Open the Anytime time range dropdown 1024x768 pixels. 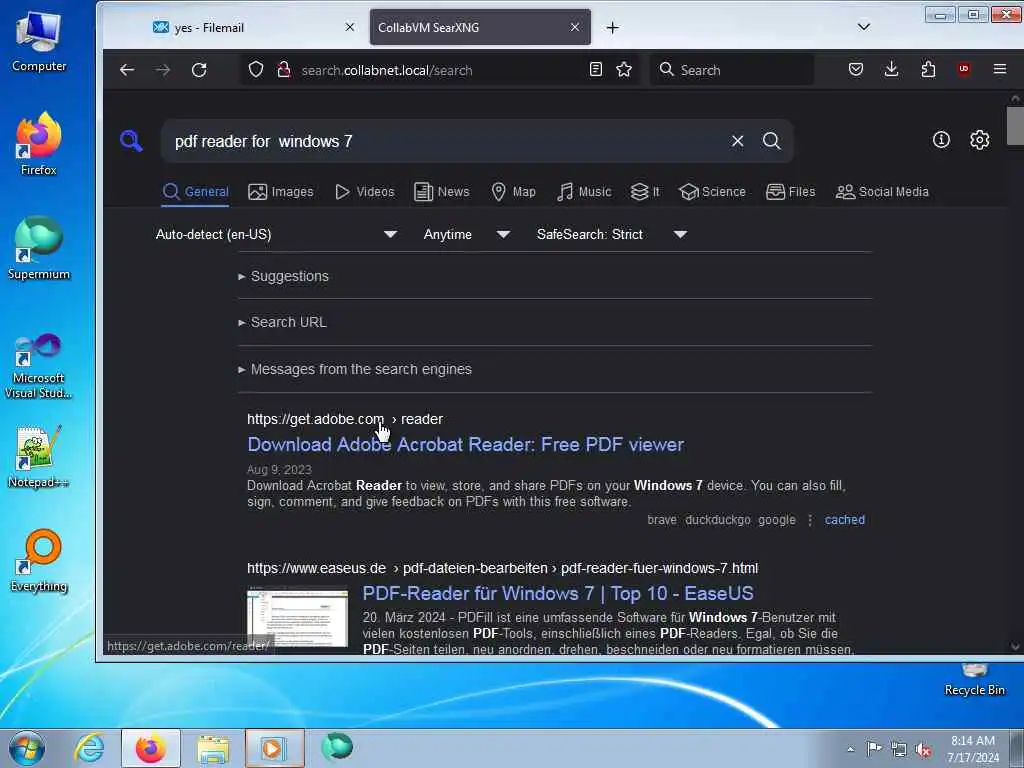(x=466, y=234)
